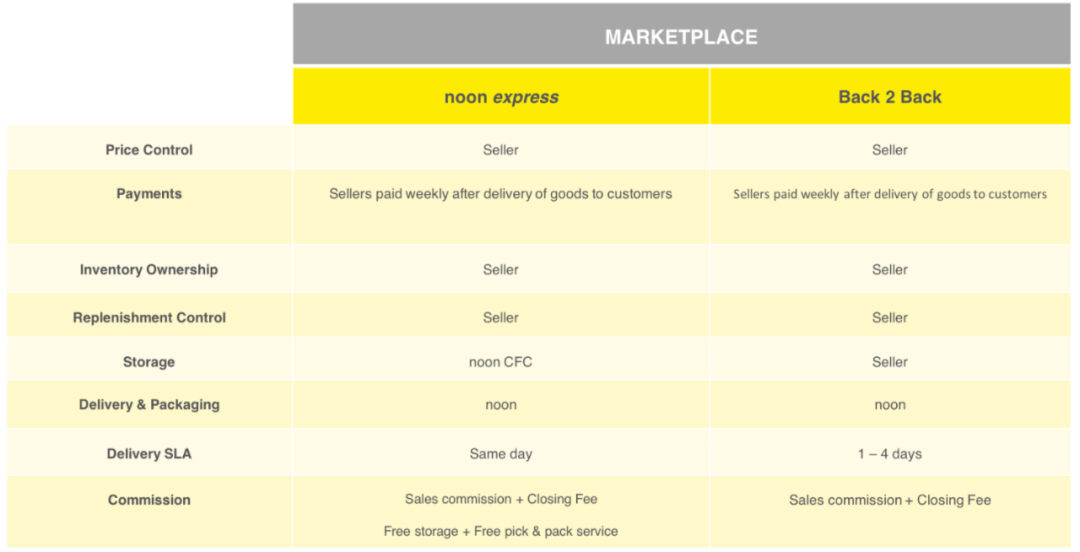Click the noon CFC storage cell
The width and height of the screenshot is (1080, 552).
pos(501,362)
